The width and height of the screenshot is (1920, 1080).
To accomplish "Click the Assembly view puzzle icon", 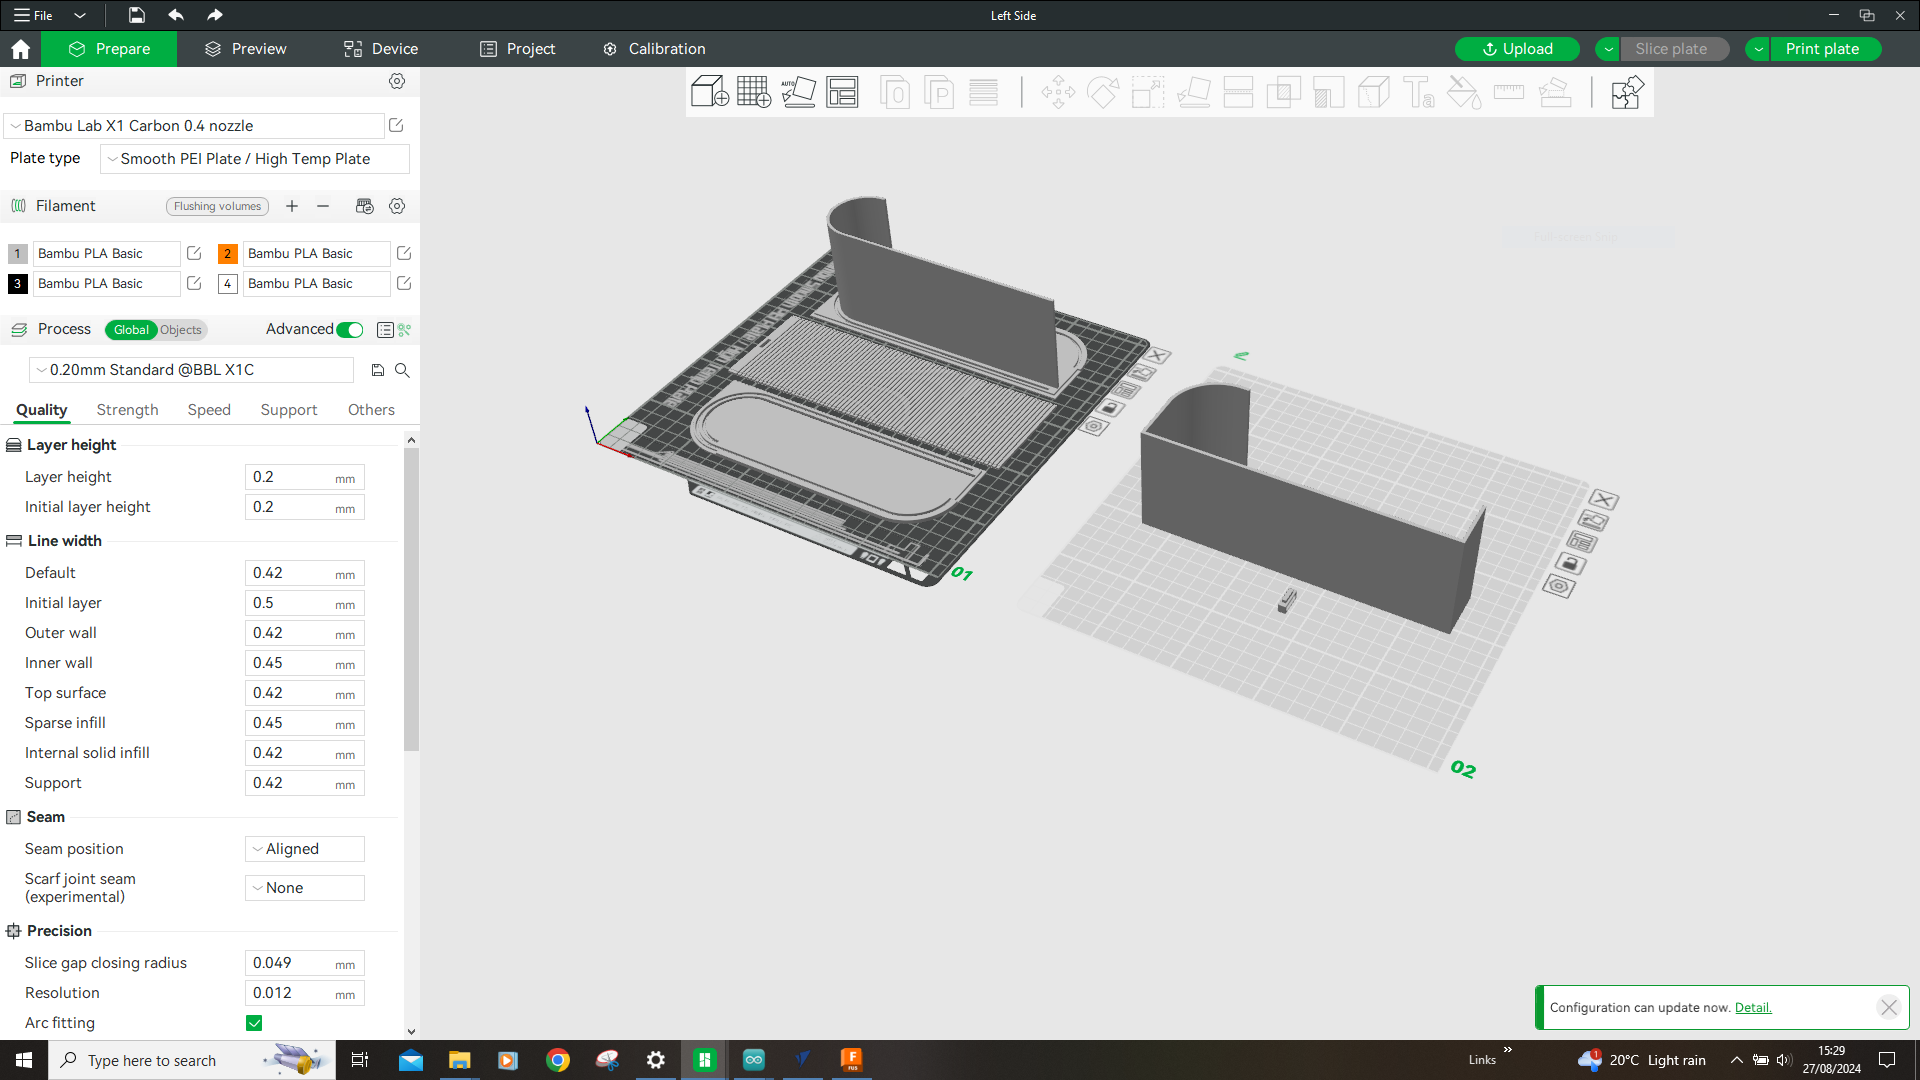I will coord(1627,93).
